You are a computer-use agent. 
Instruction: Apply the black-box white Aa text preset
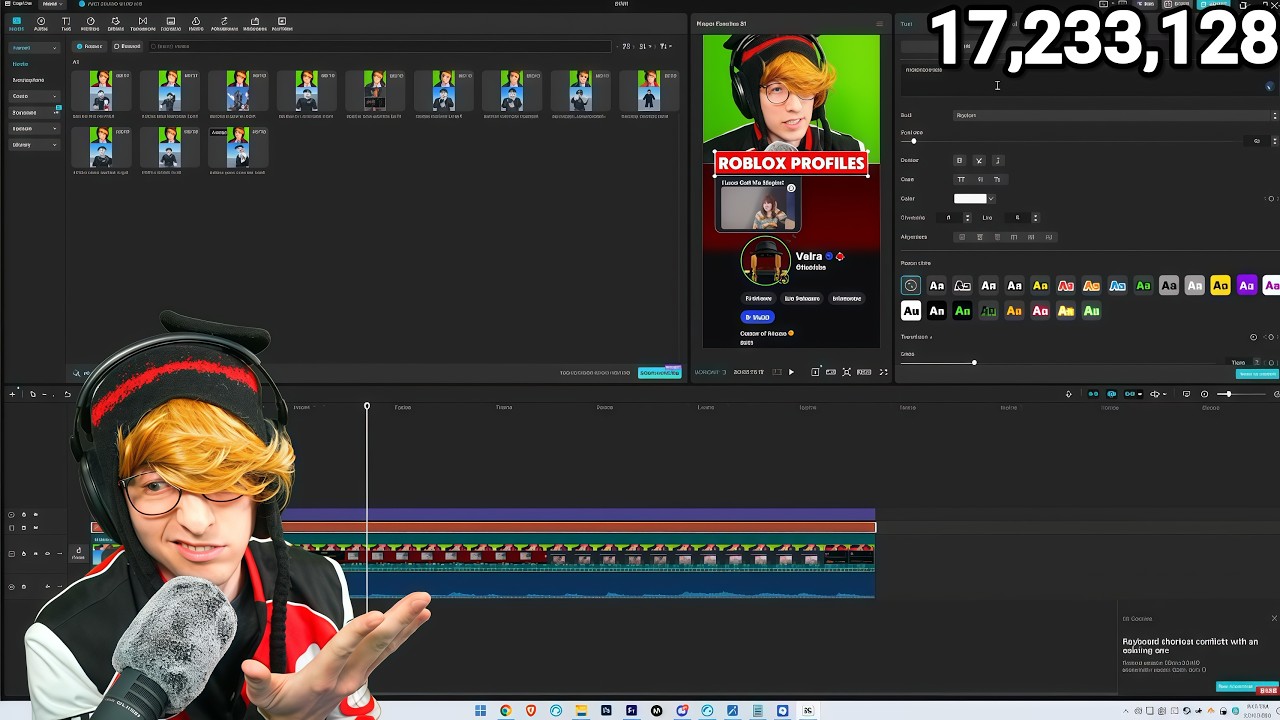click(x=937, y=311)
